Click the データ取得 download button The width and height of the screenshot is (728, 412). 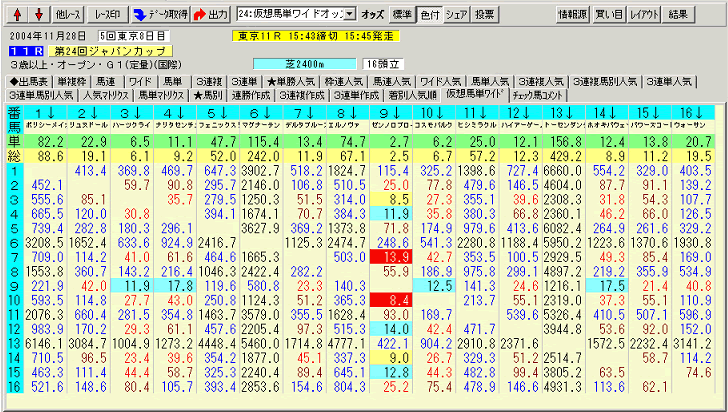[x=160, y=15]
